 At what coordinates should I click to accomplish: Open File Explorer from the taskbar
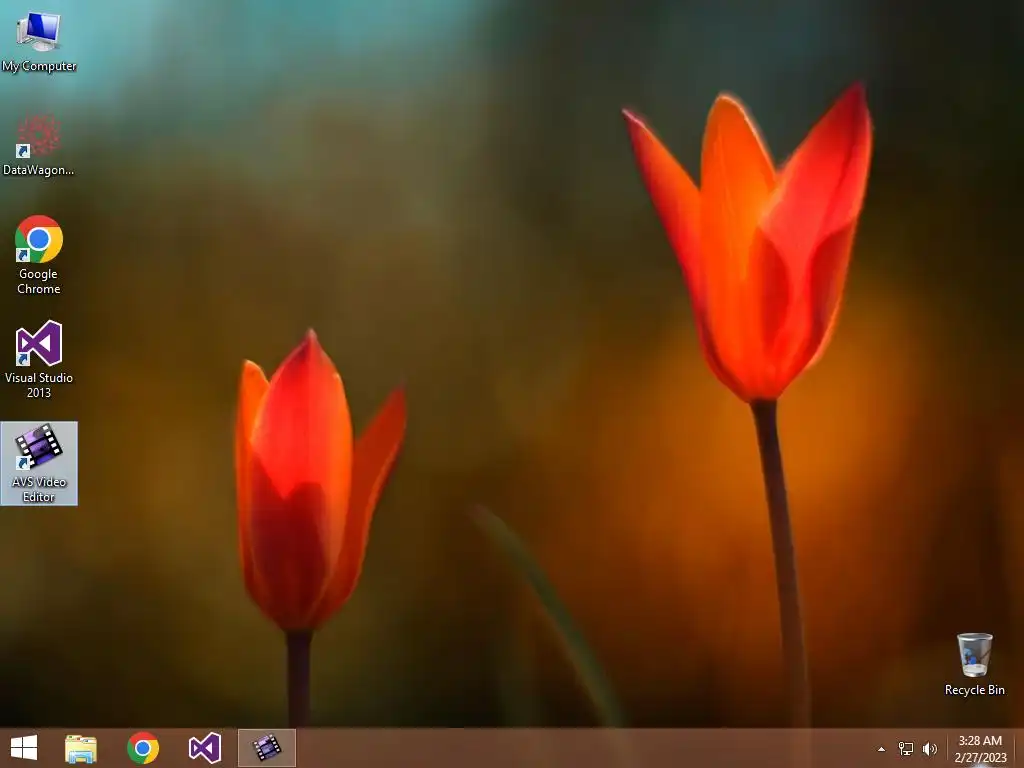(81, 748)
